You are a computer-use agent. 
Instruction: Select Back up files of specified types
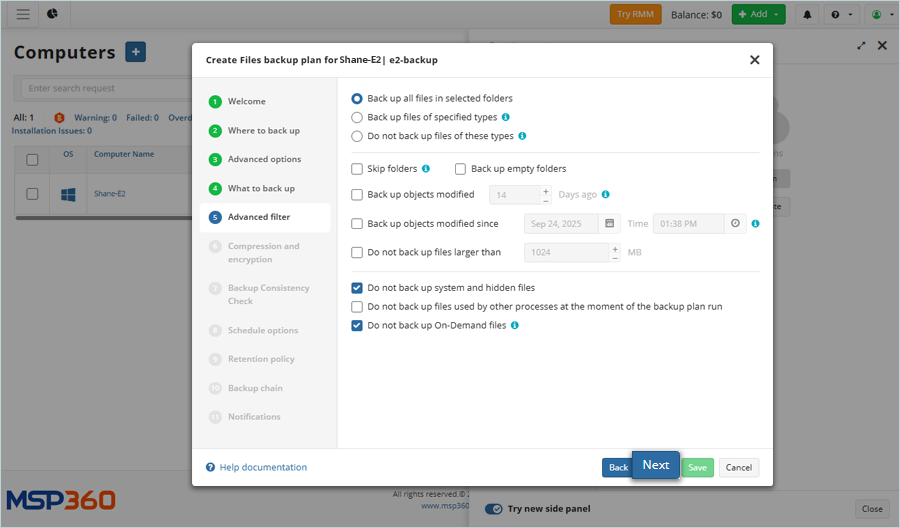(357, 117)
